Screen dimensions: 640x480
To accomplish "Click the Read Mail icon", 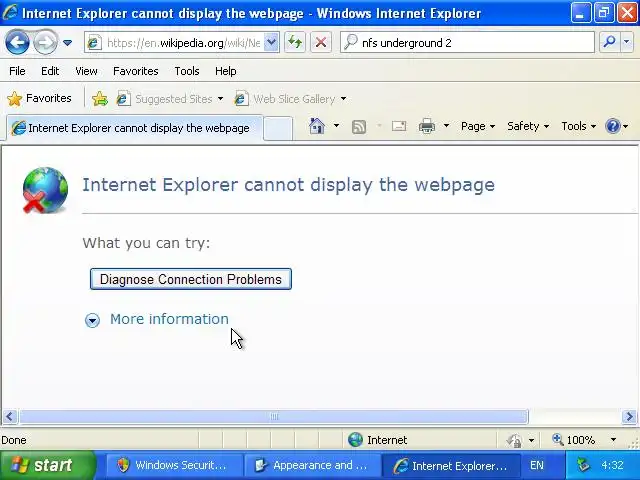I will point(399,126).
